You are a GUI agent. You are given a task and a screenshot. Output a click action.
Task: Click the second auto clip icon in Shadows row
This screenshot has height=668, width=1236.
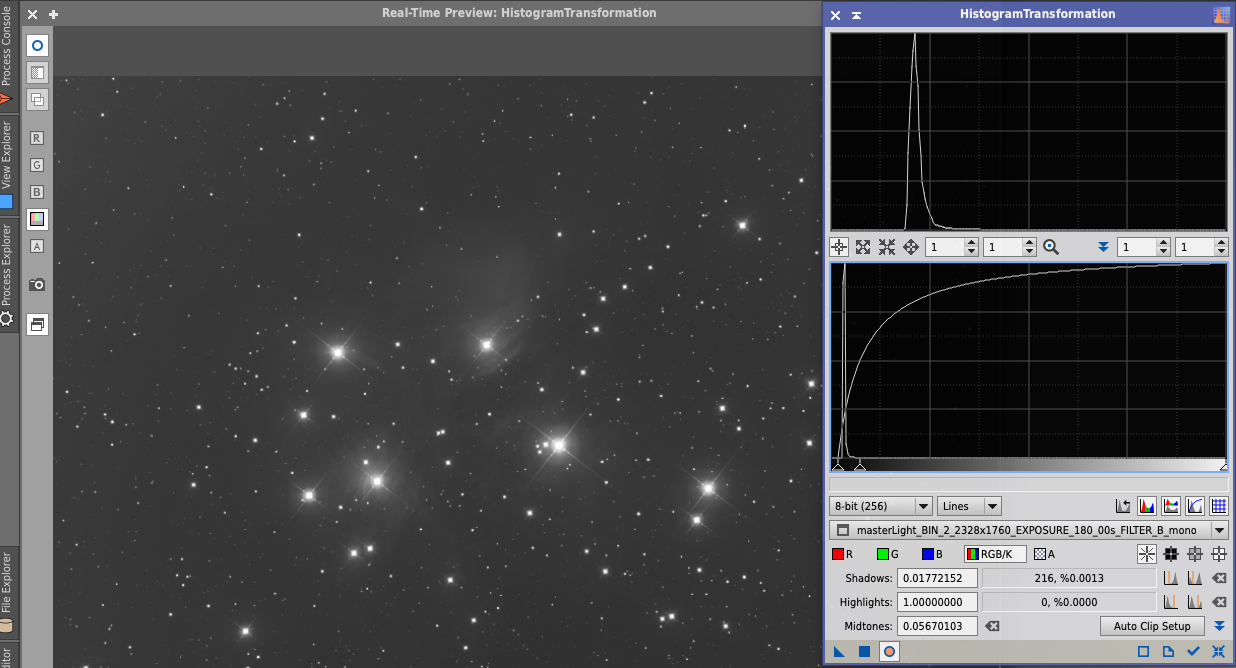1195,578
